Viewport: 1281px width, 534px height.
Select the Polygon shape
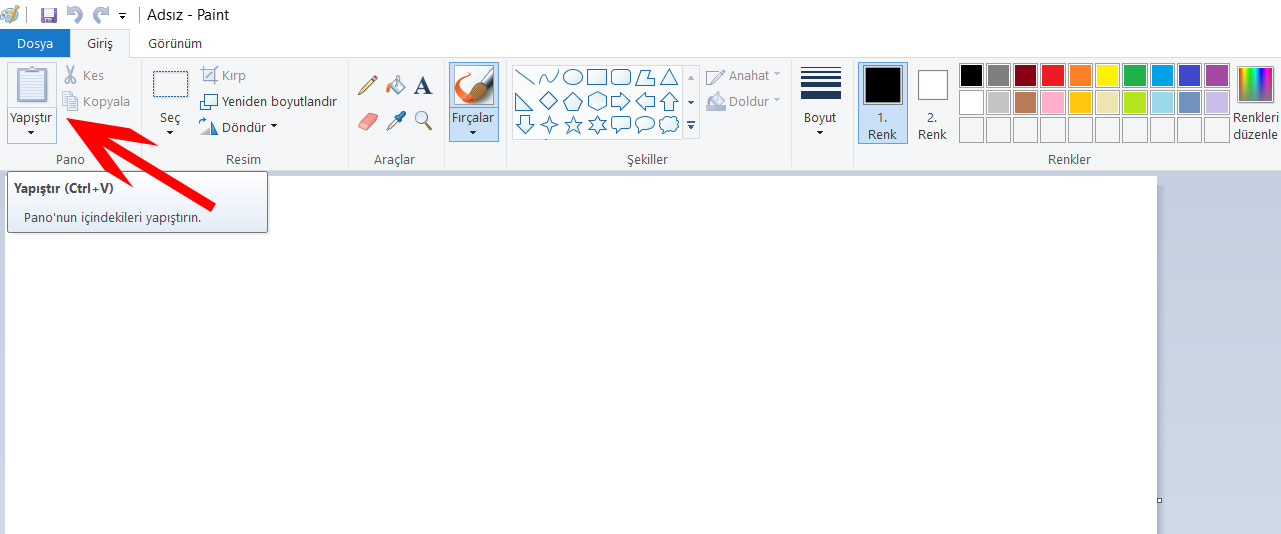click(645, 77)
